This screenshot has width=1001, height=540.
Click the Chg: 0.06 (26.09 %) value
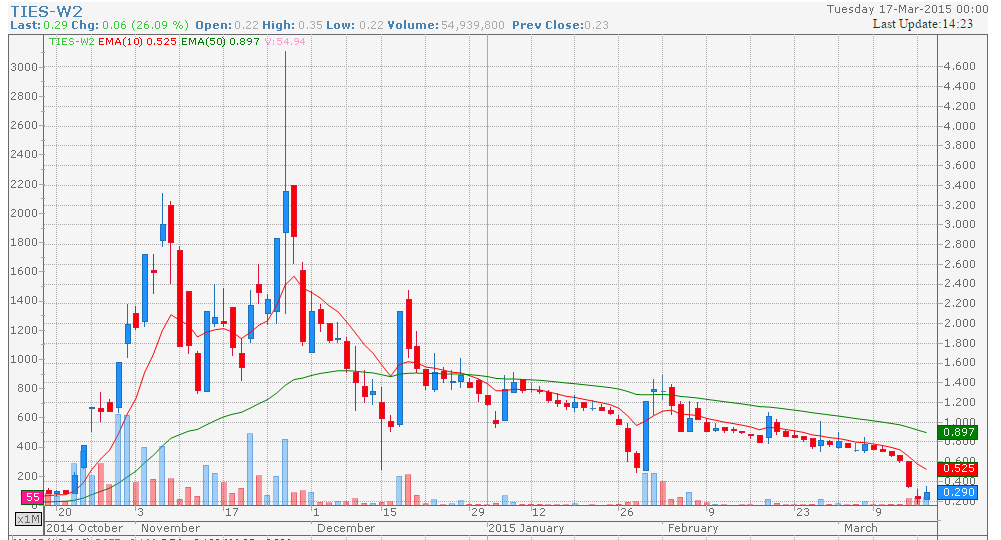coord(130,26)
